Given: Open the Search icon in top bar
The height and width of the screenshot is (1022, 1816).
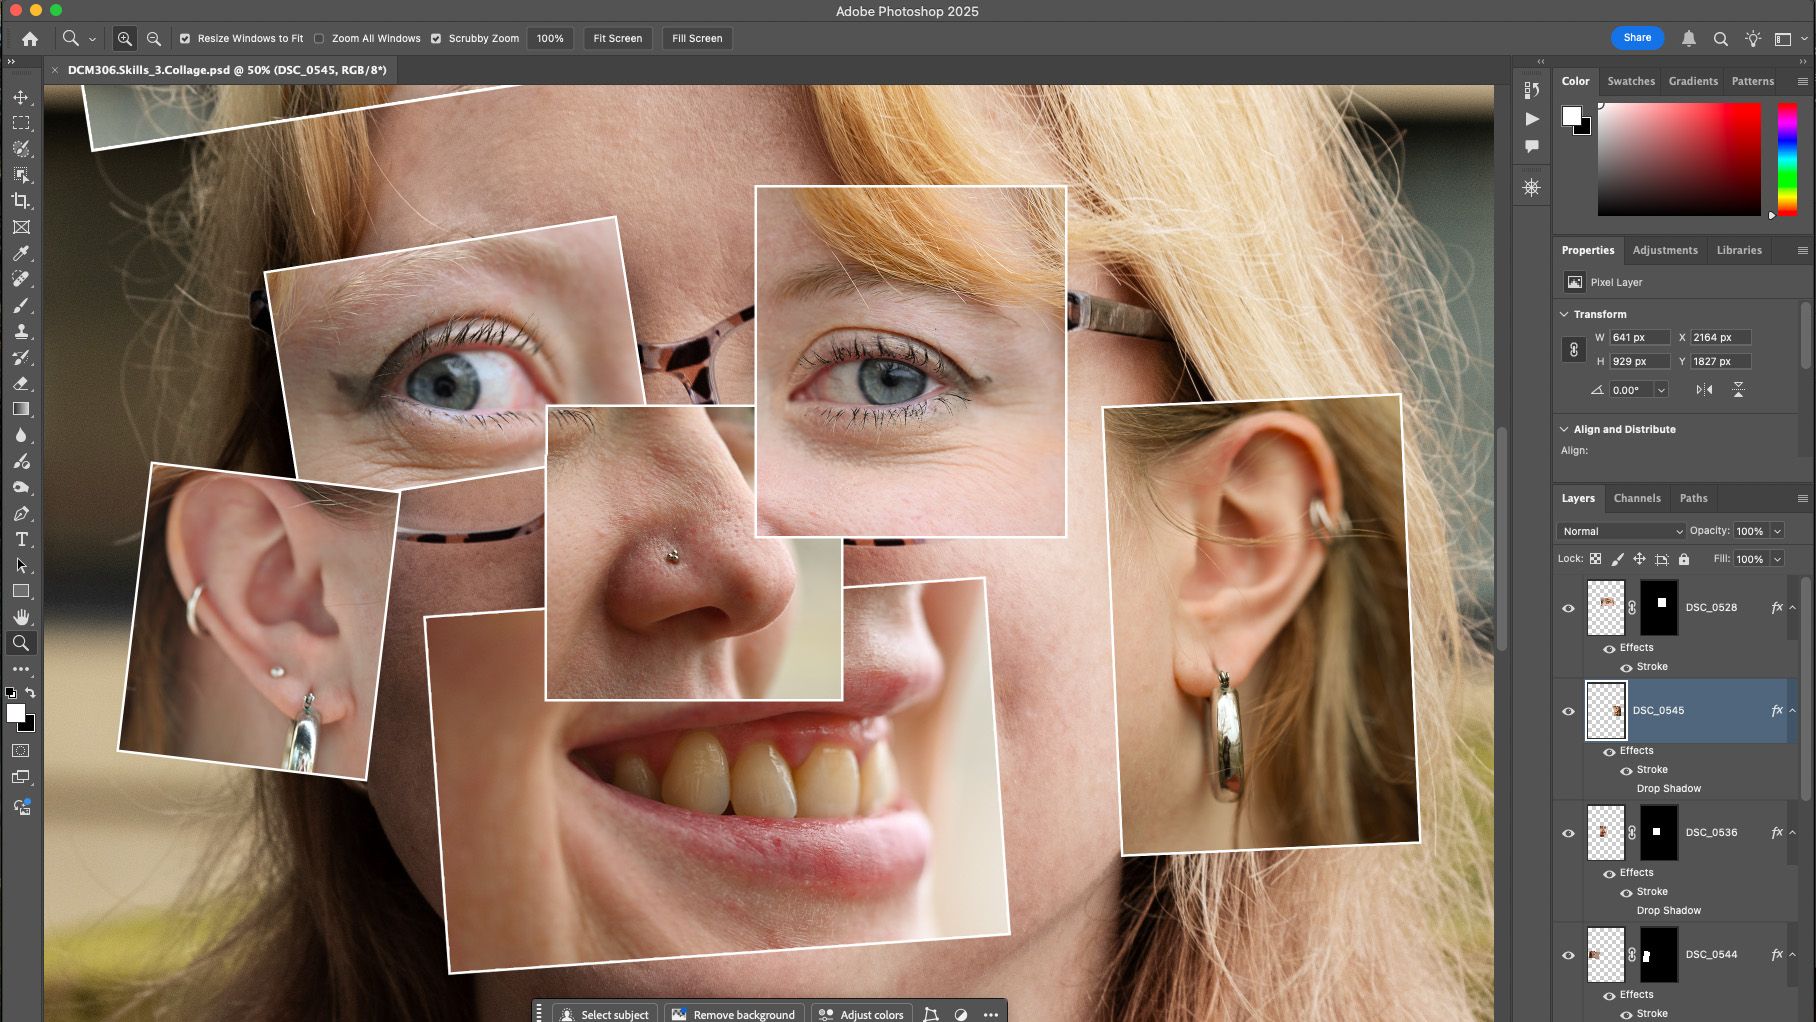Looking at the screenshot, I should pyautogui.click(x=1720, y=39).
